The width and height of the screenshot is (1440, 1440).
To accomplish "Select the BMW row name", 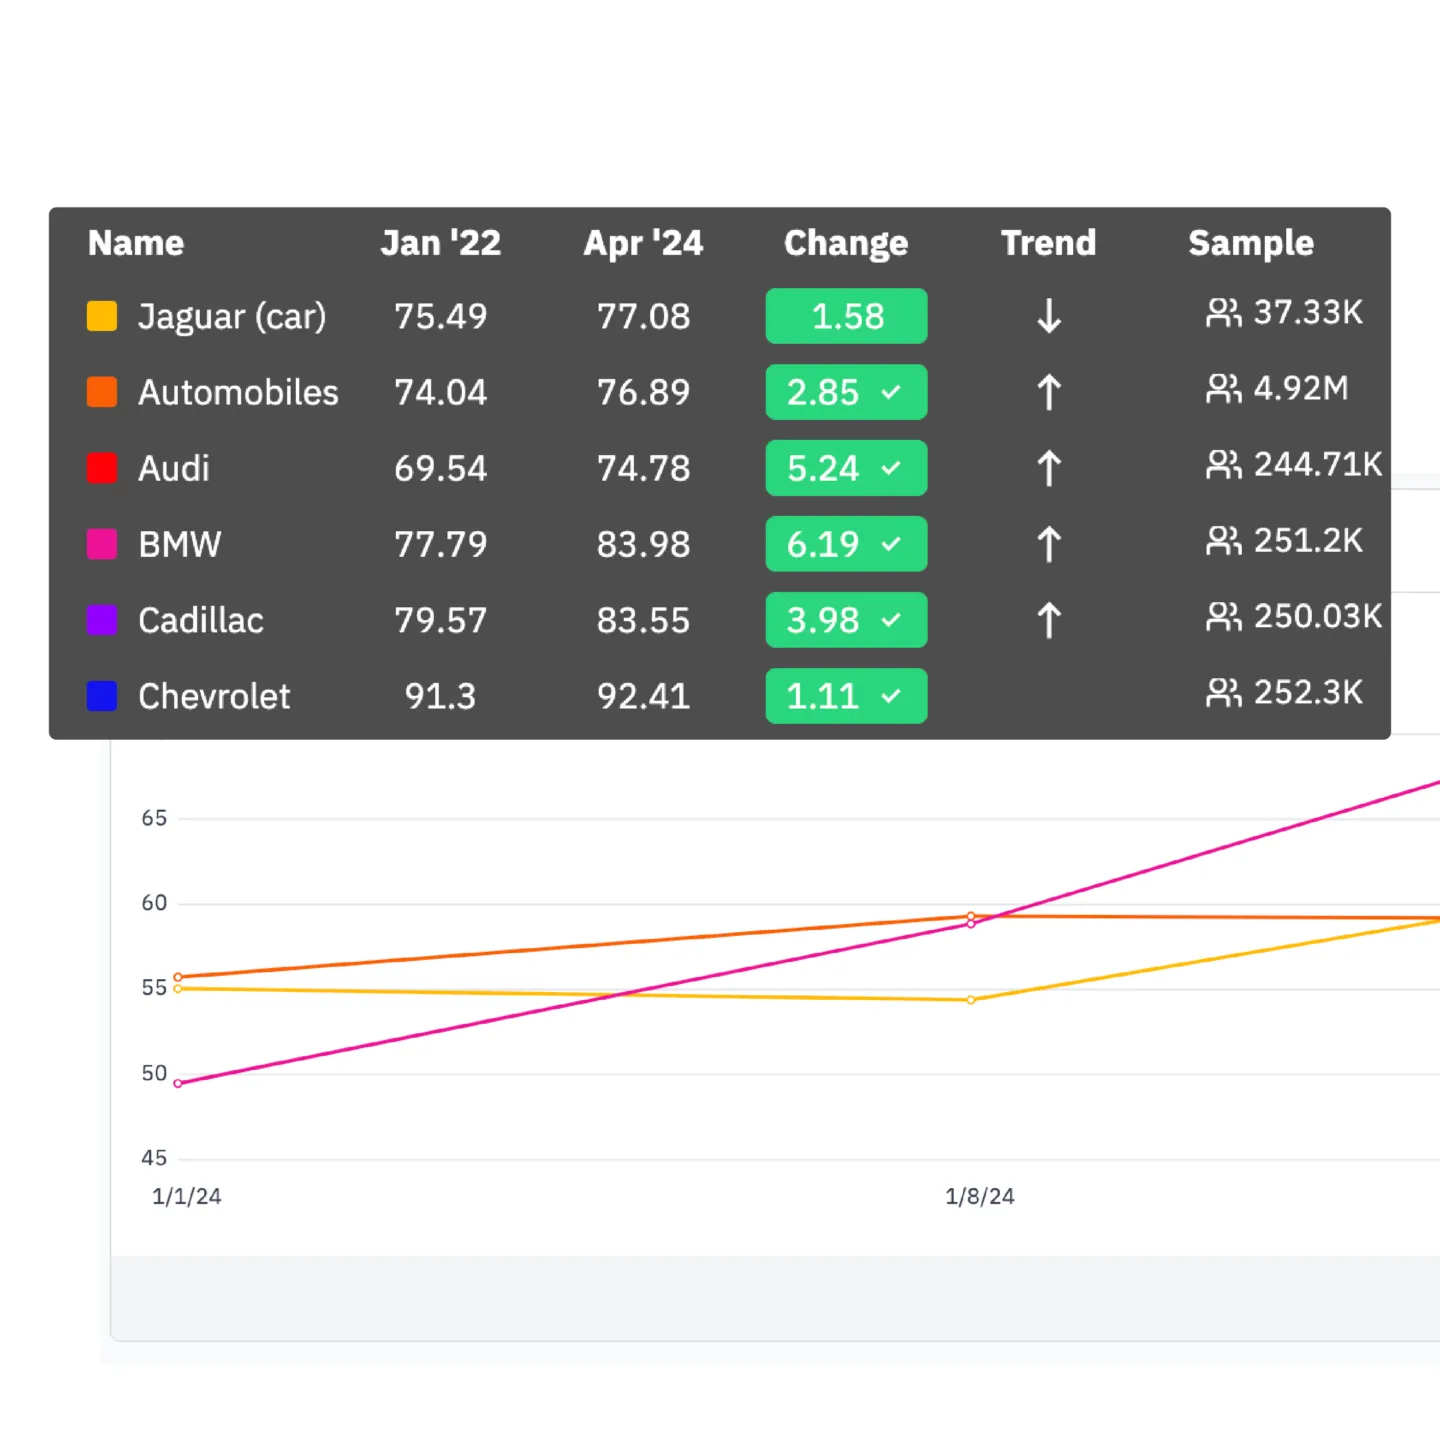I will pos(180,544).
